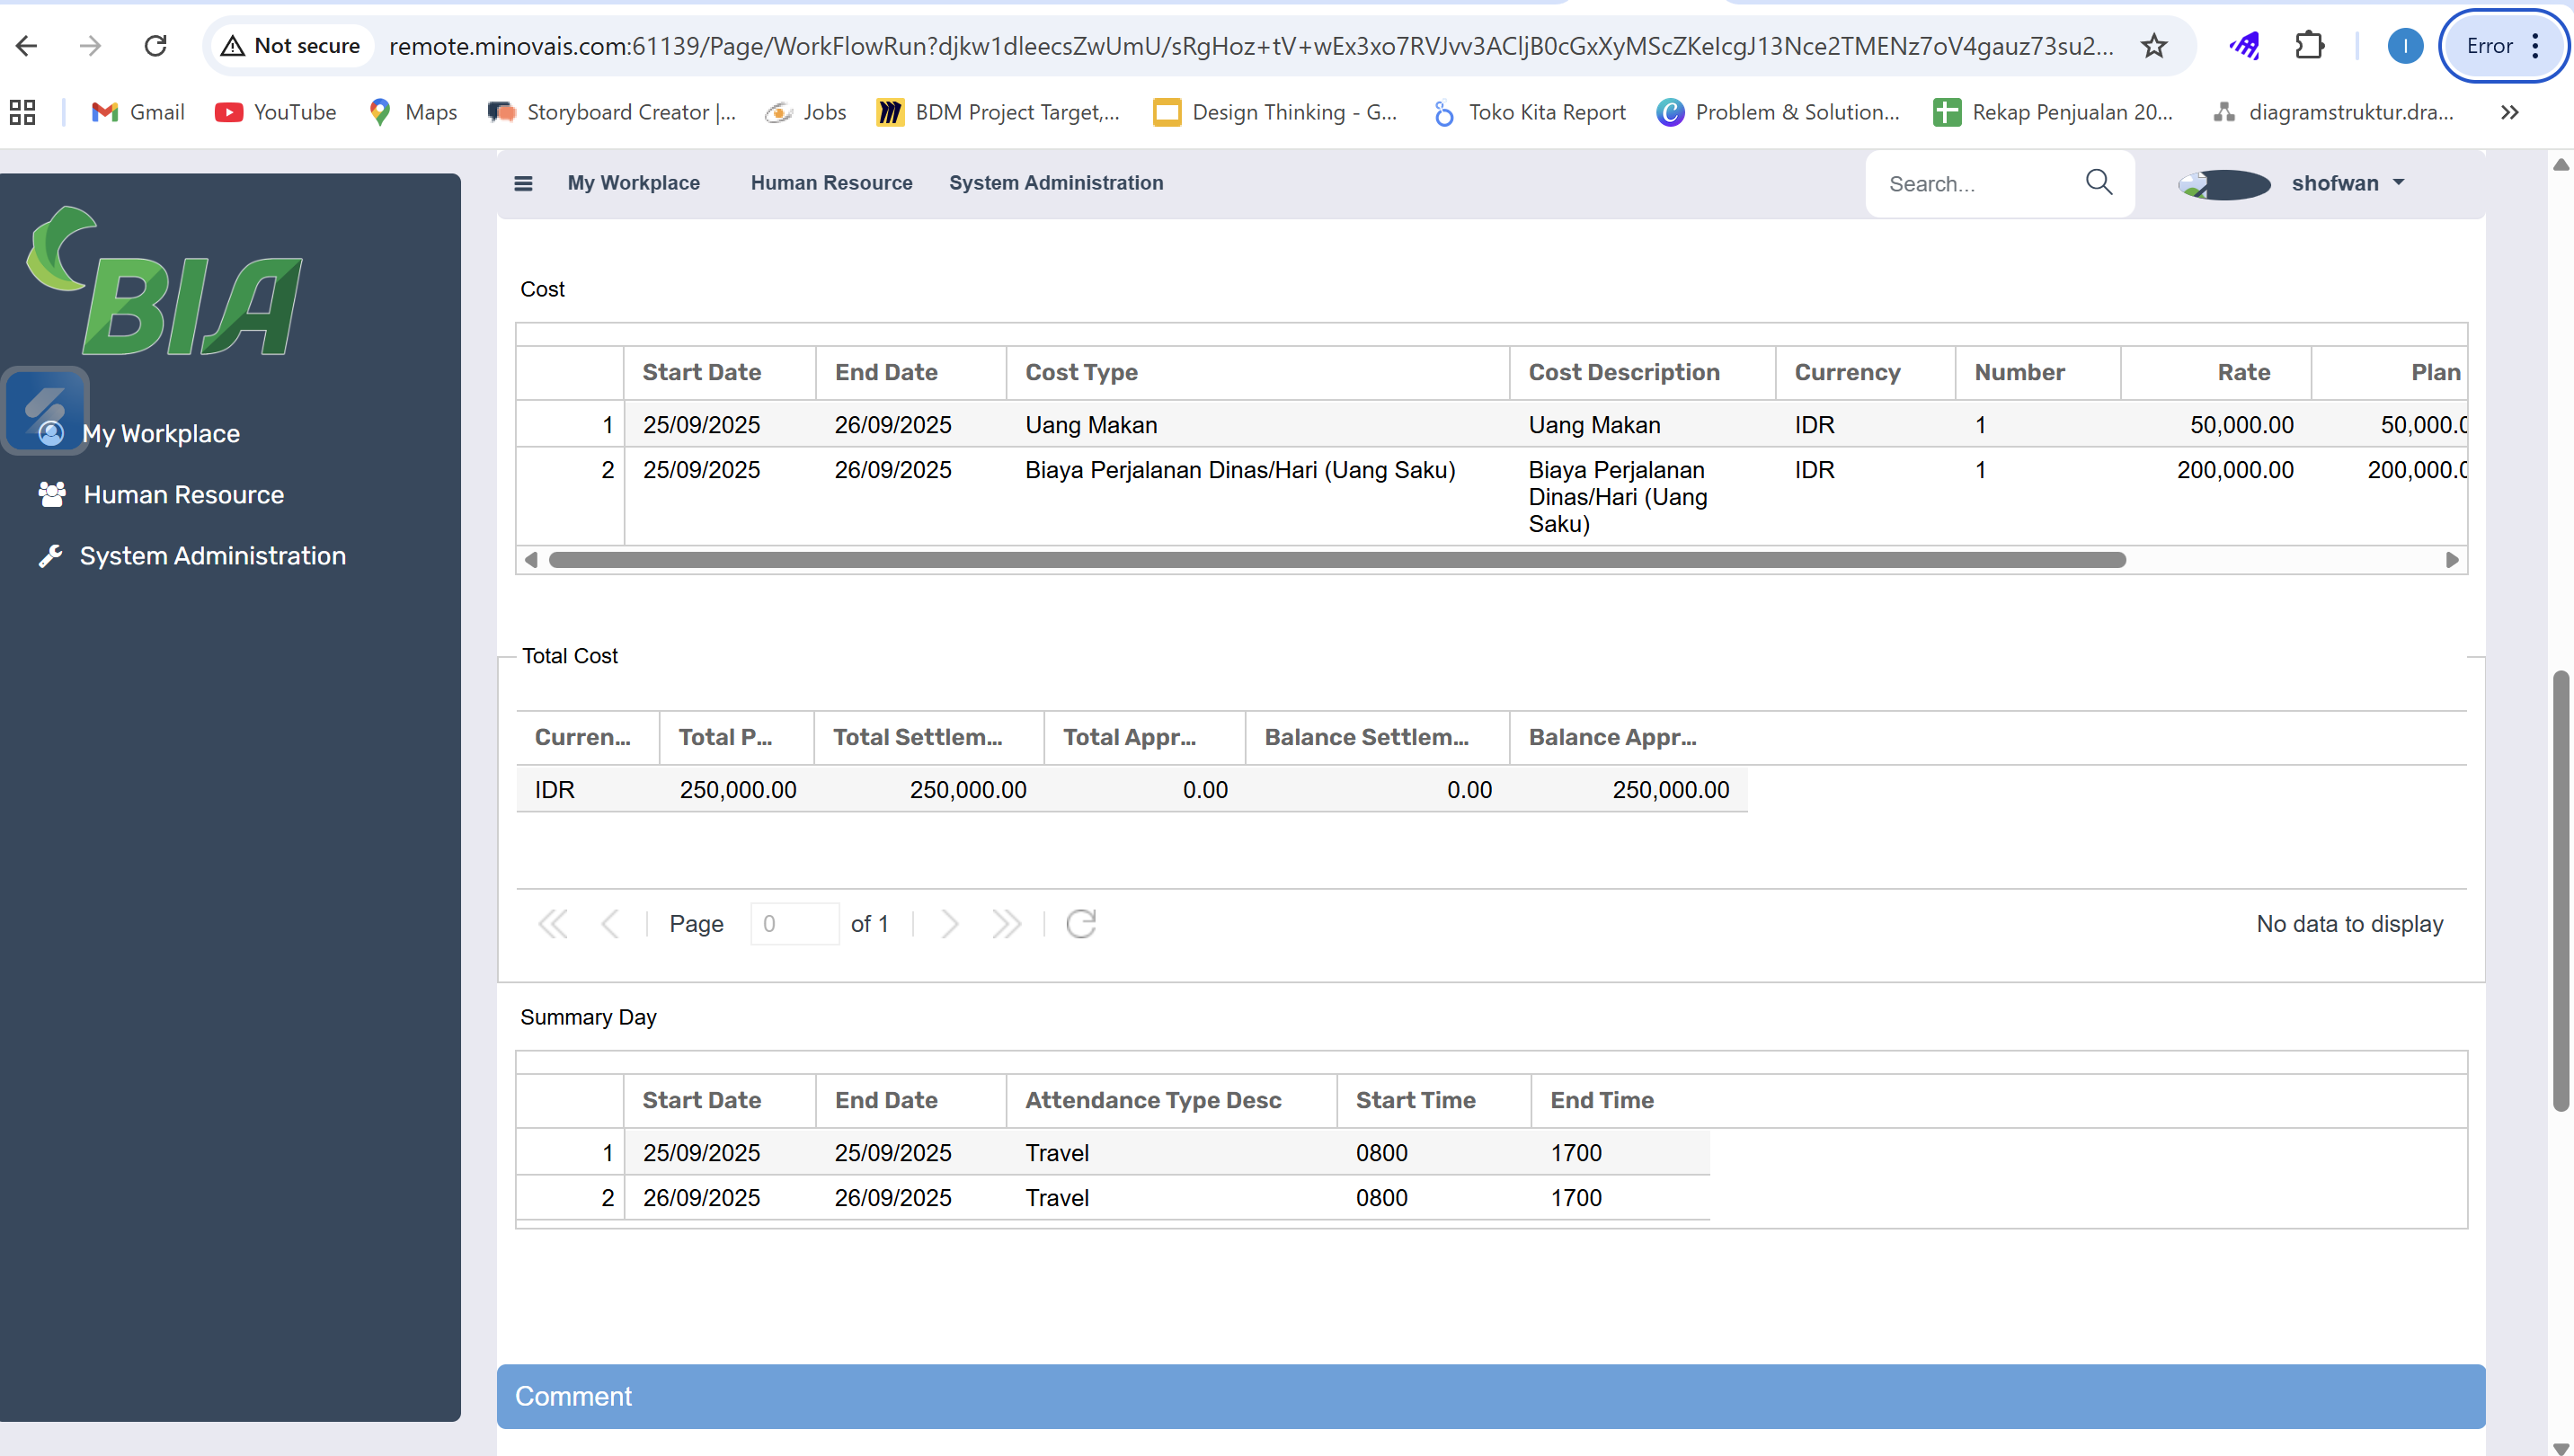Open Chrome Error menu button
Image resolution: width=2574 pixels, height=1456 pixels.
[2502, 46]
